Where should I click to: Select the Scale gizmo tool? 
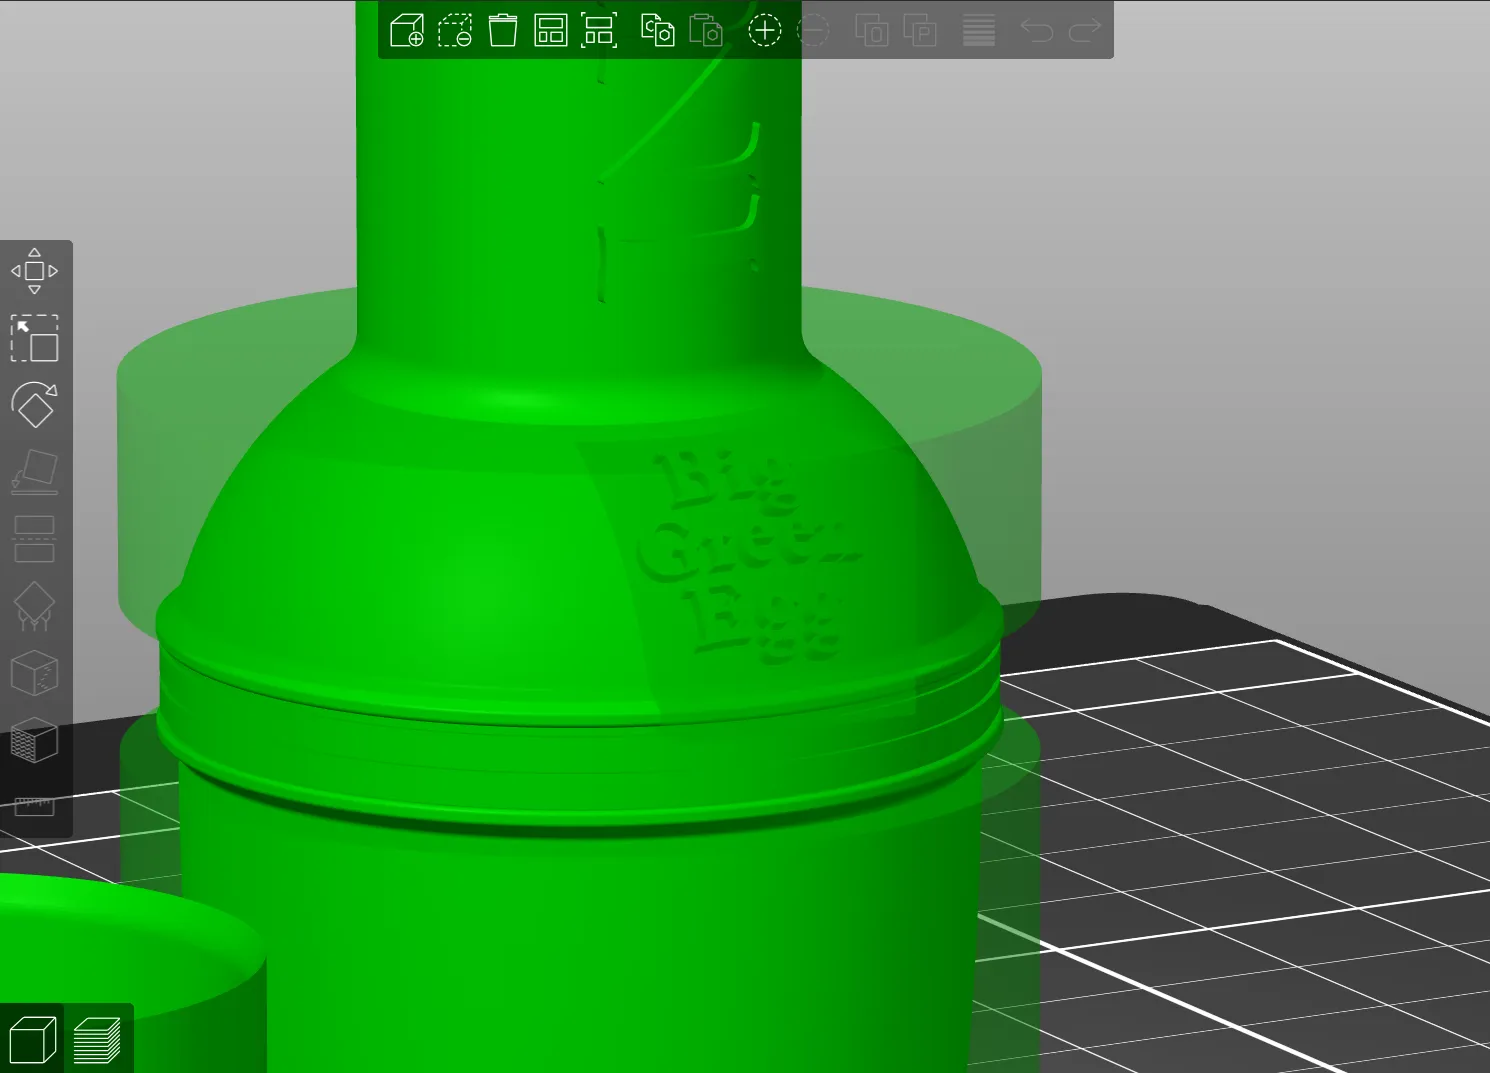coord(34,338)
